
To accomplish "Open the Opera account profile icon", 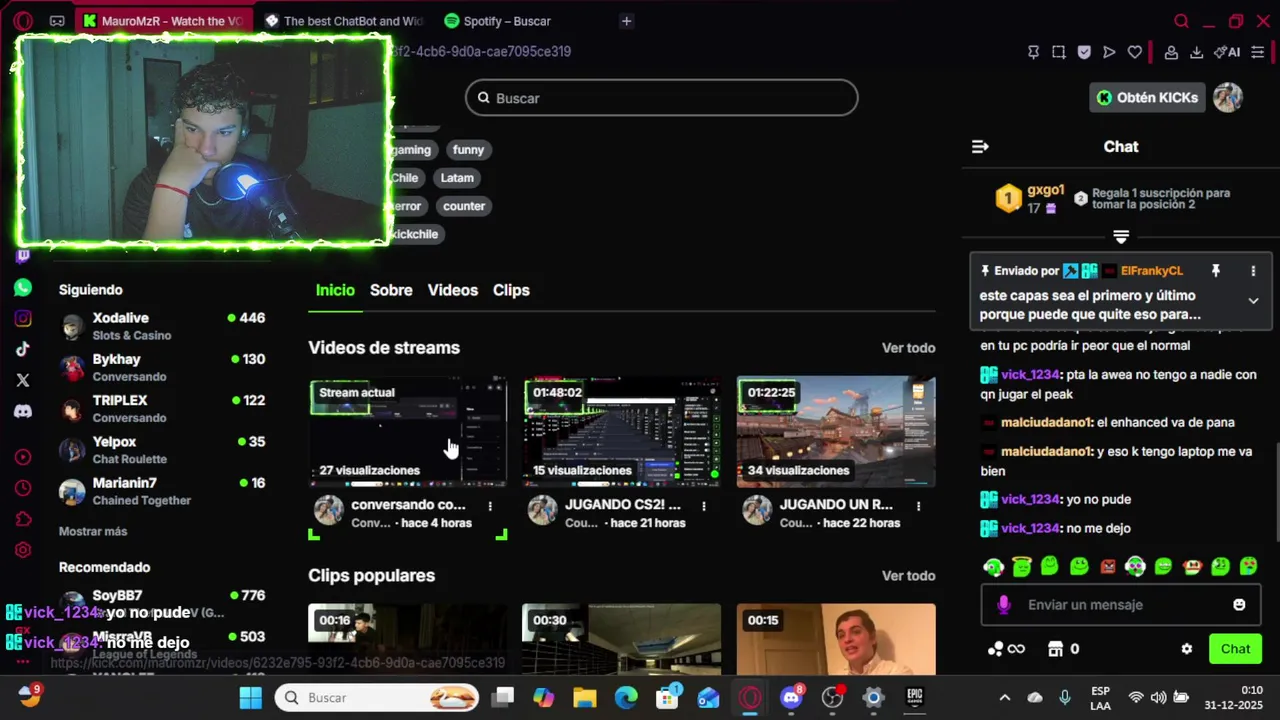I will tap(1171, 52).
